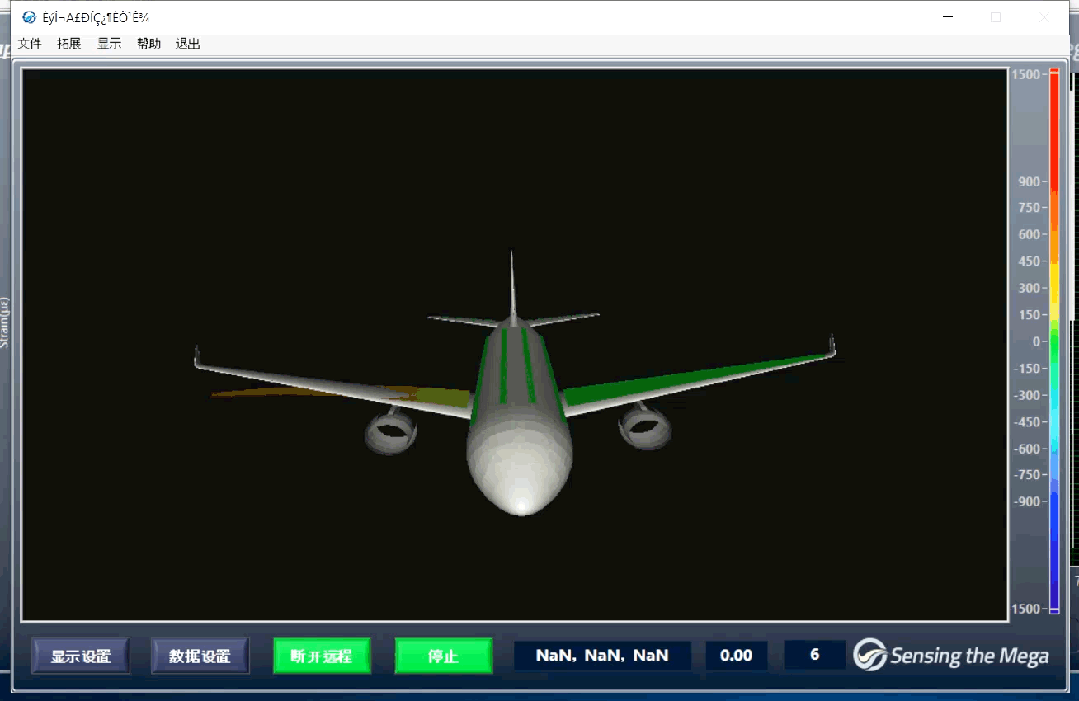This screenshot has height=701, width=1079.
Task: Click the Sensing the Mega logo
Action: pos(950,655)
